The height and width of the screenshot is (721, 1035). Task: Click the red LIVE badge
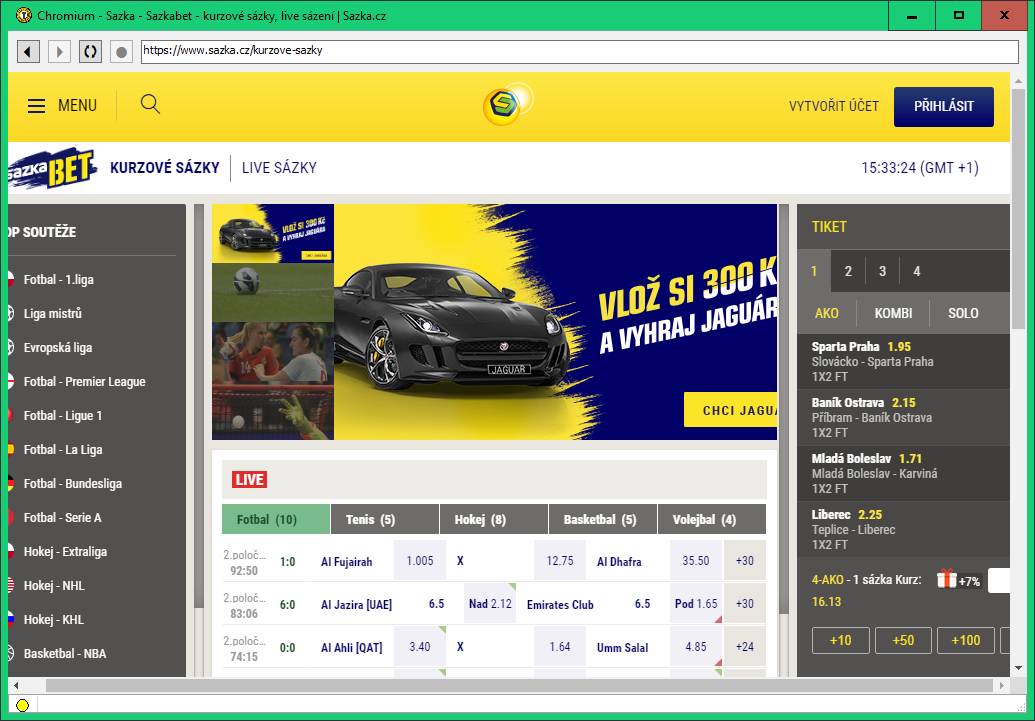pyautogui.click(x=250, y=480)
